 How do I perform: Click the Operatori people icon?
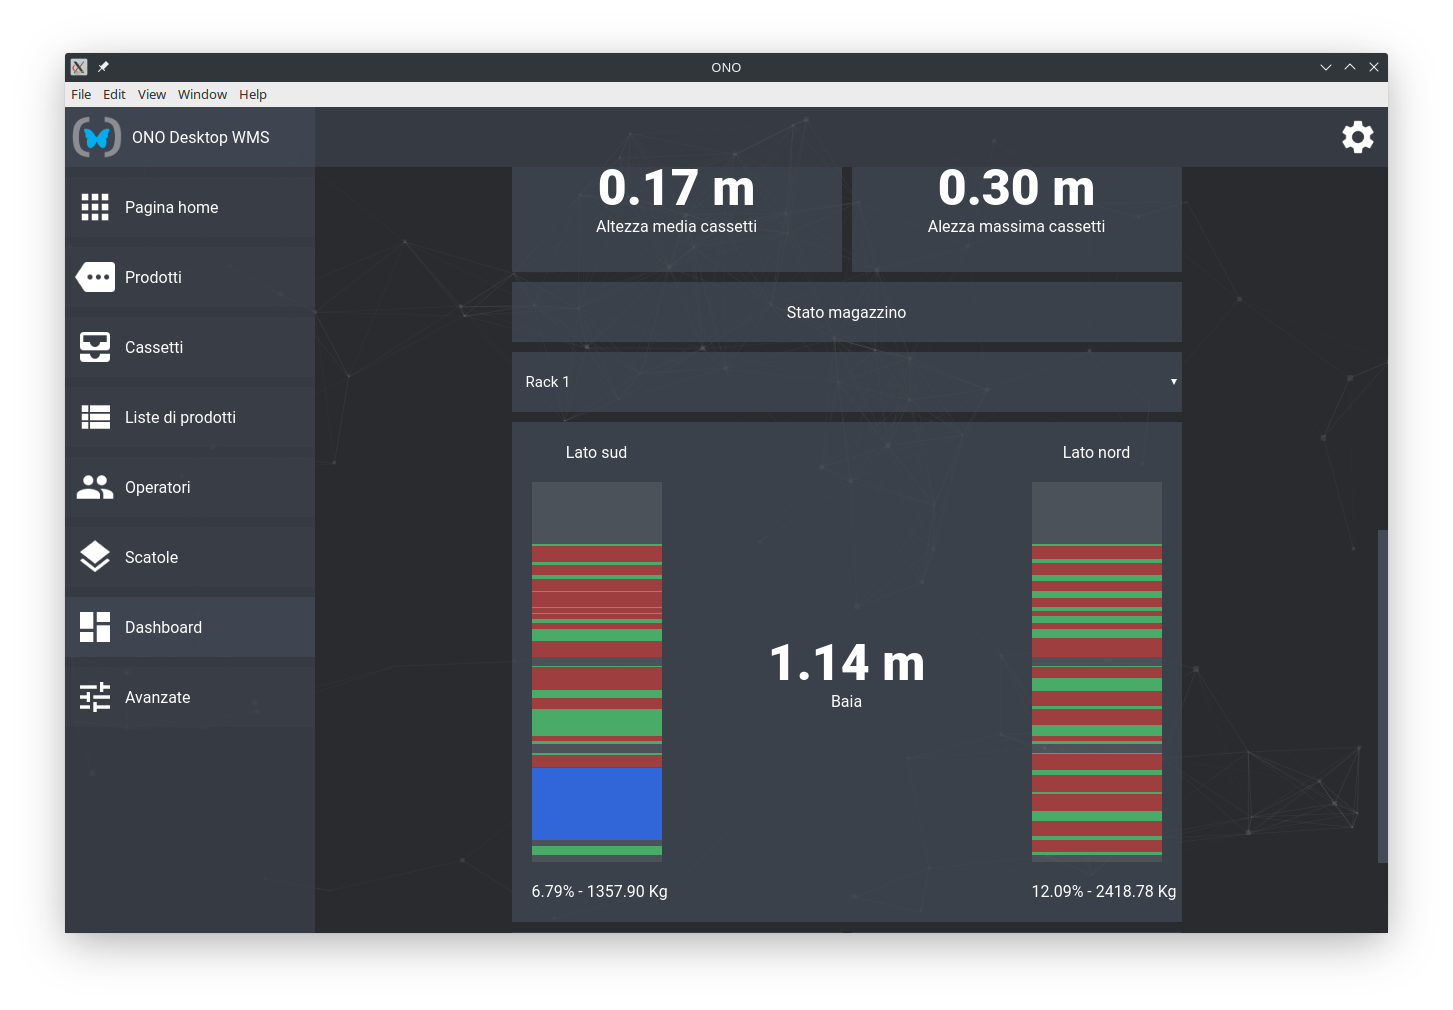click(95, 487)
